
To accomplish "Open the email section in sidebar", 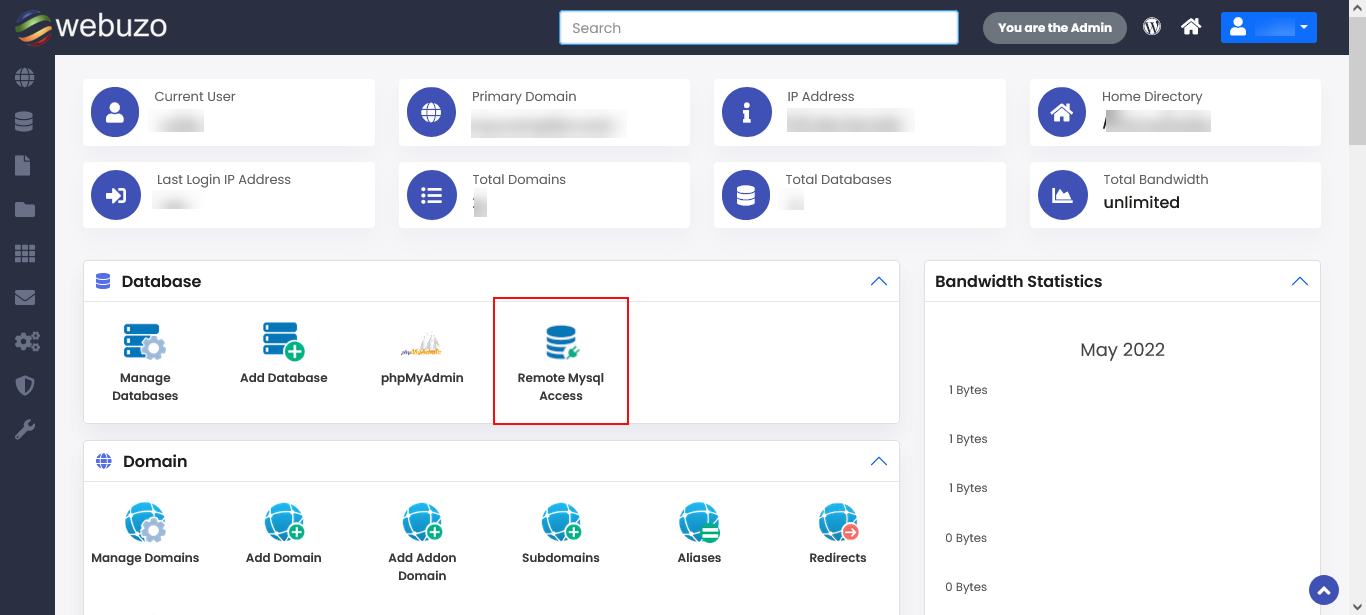I will click(x=25, y=298).
